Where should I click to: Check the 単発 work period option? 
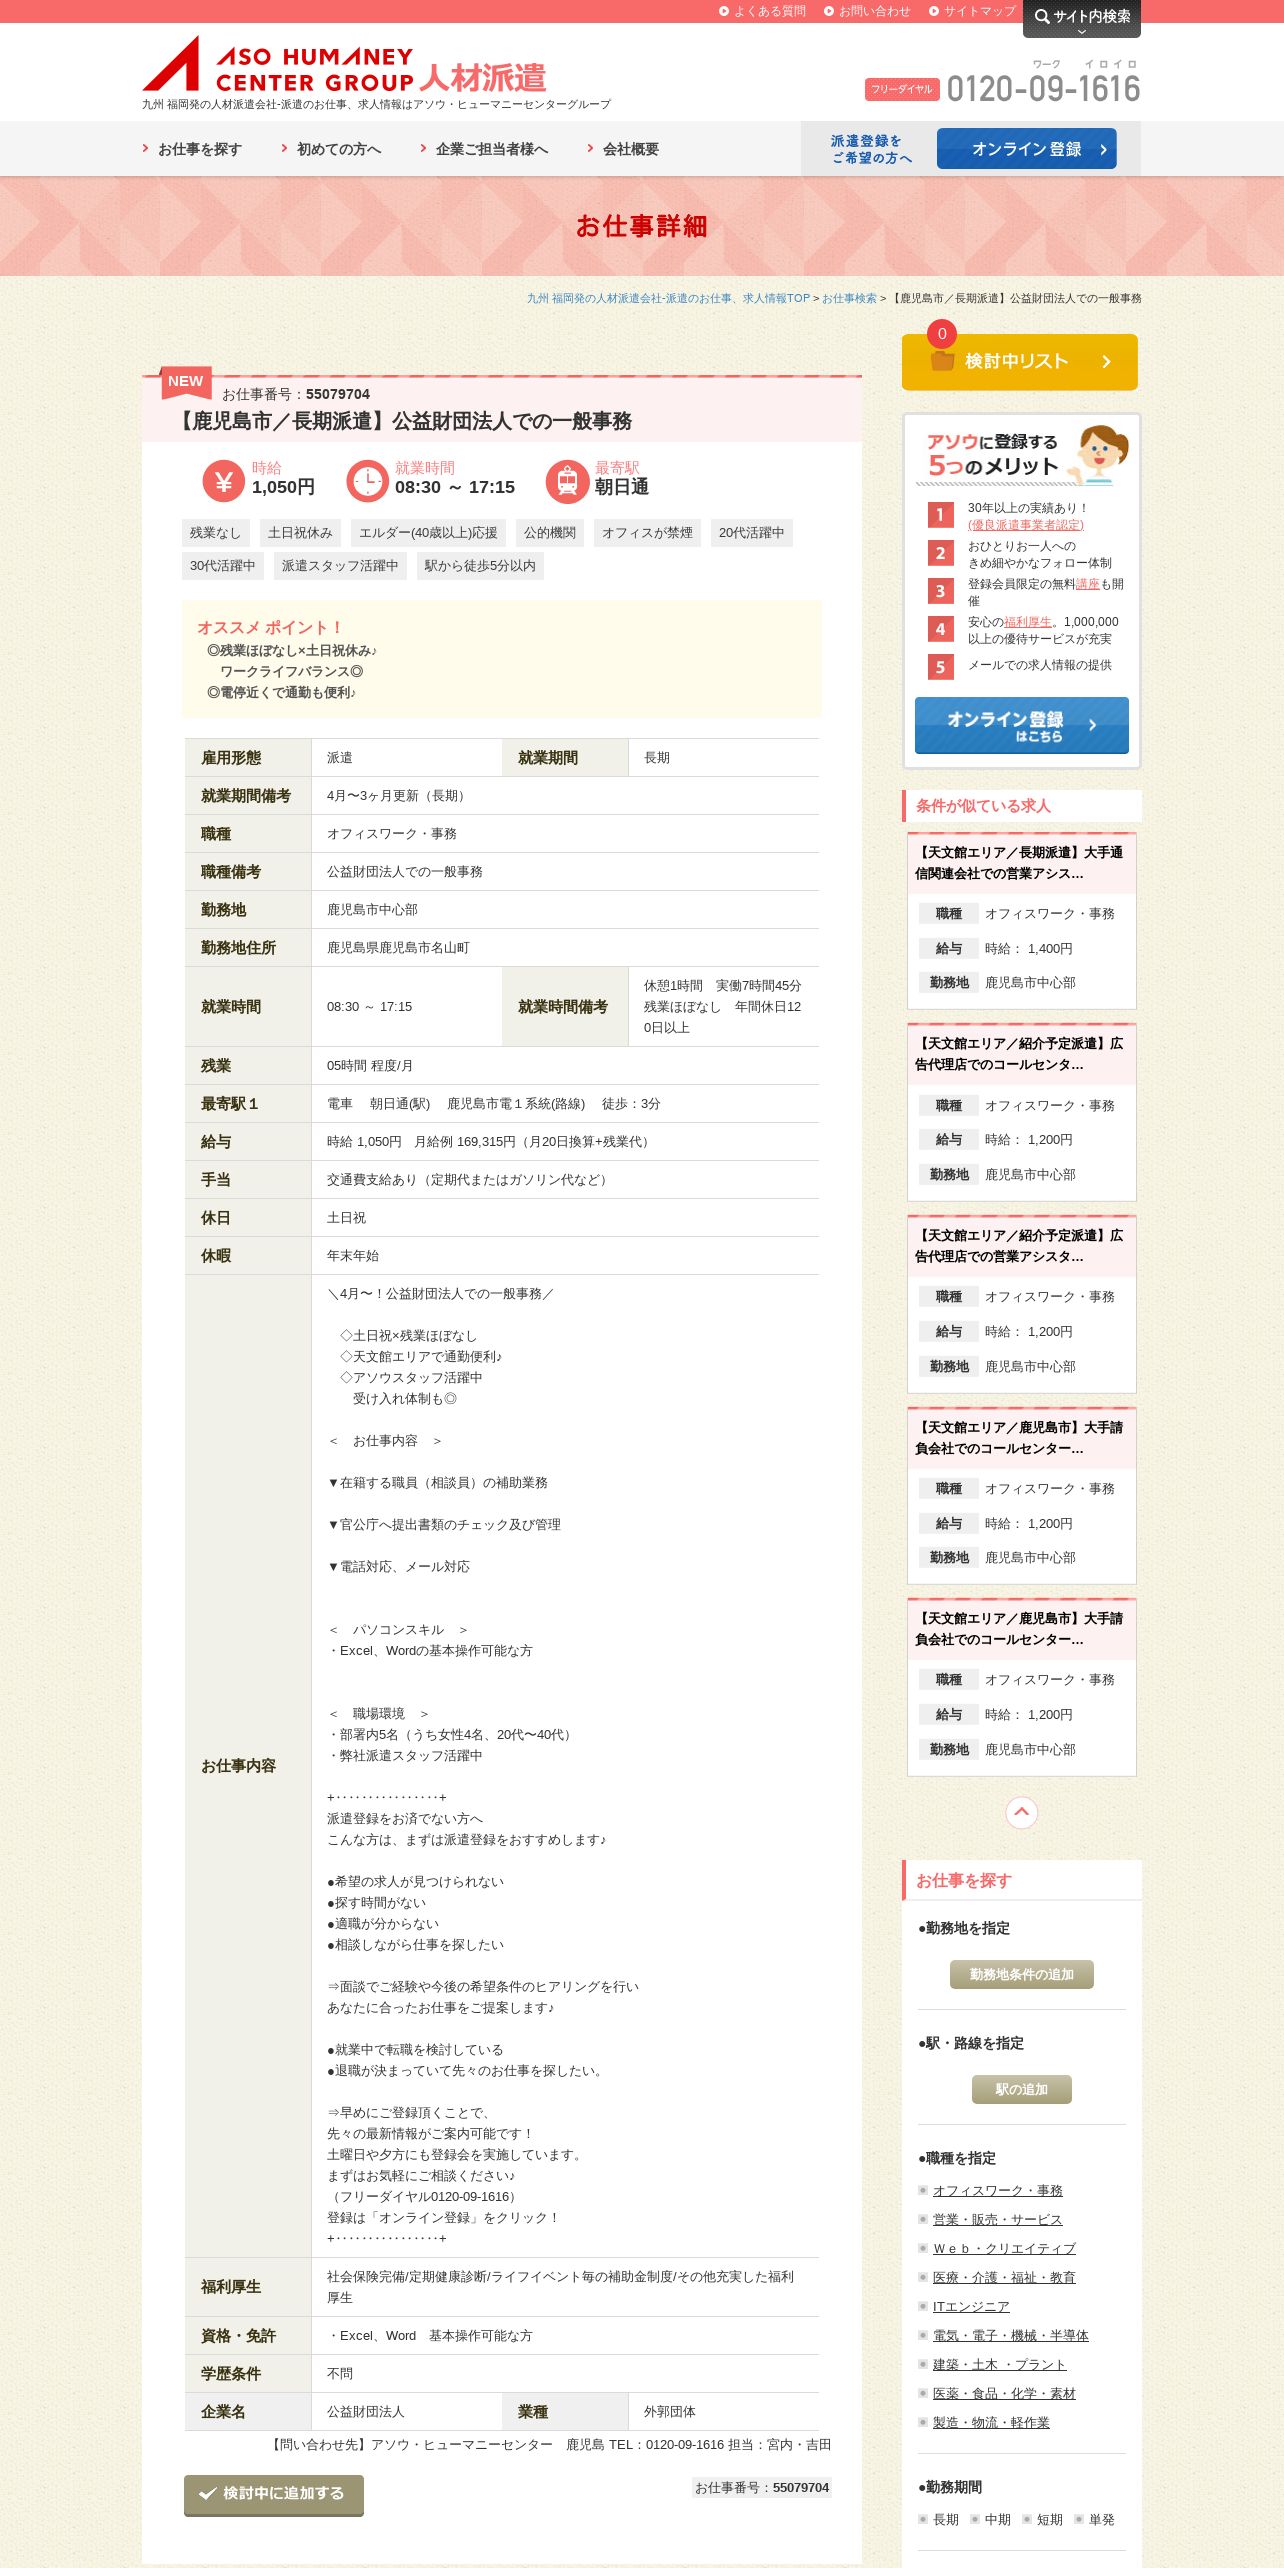[x=1095, y=2519]
